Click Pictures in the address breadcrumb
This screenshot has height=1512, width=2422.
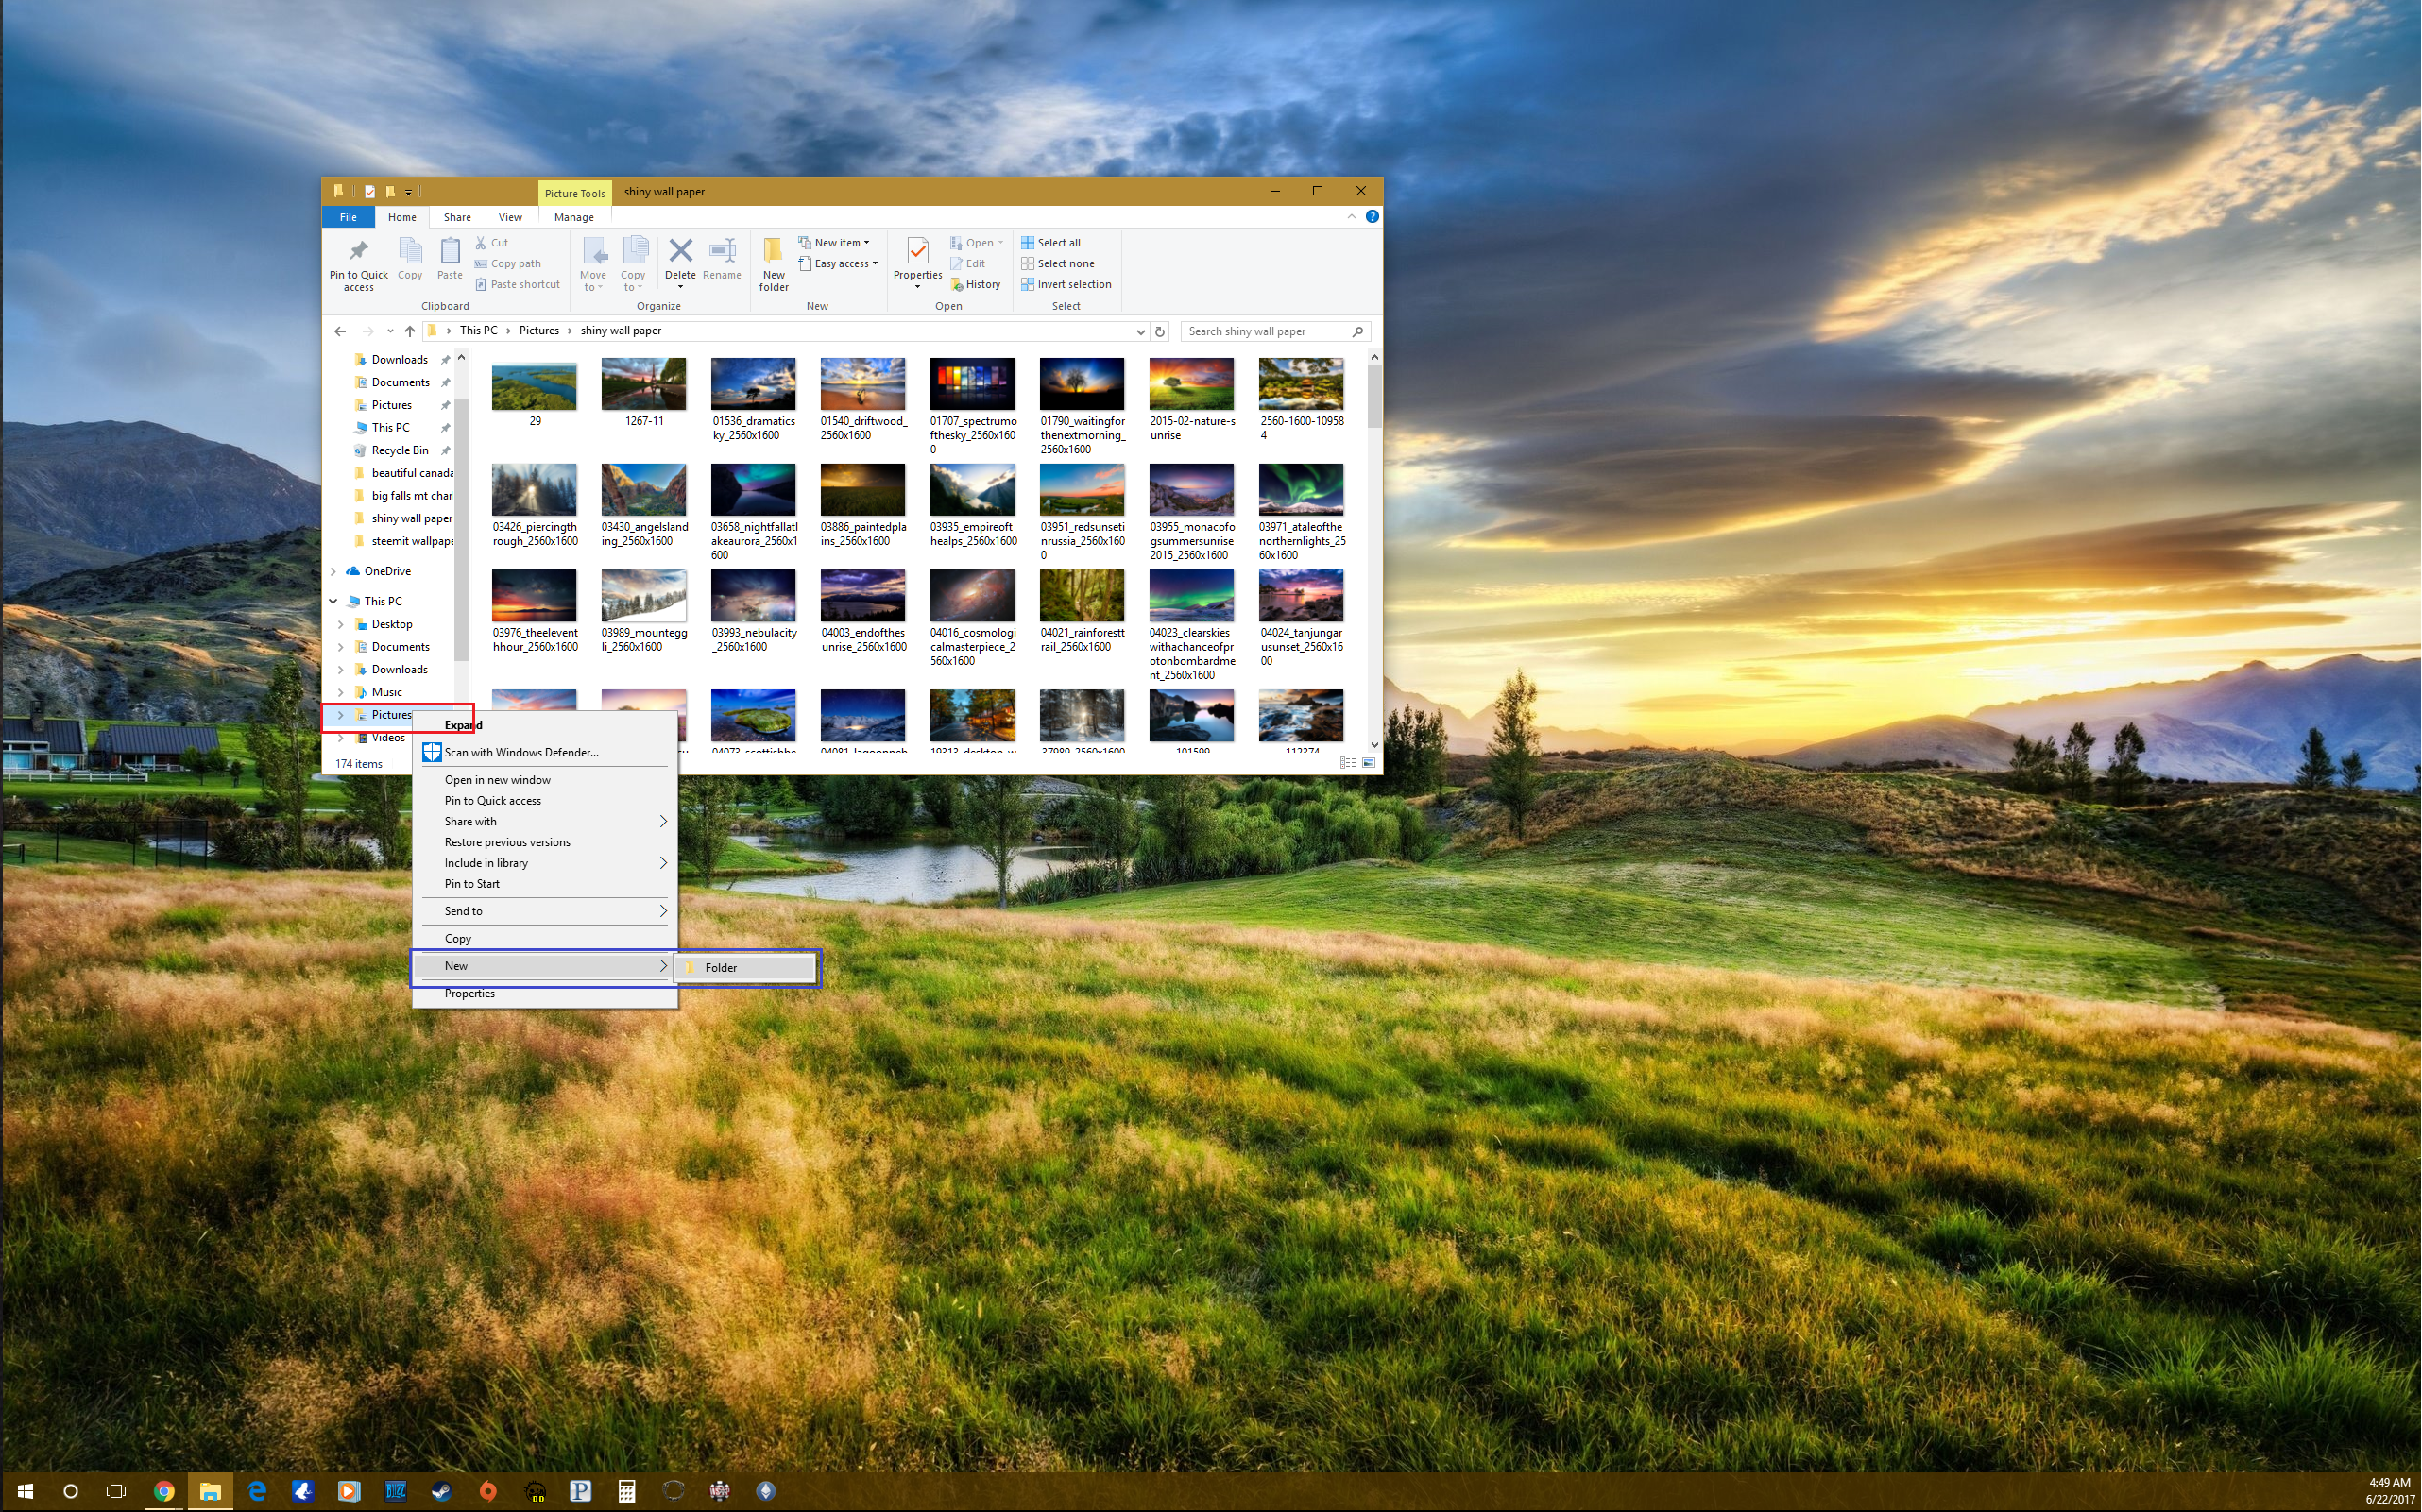pyautogui.click(x=539, y=331)
